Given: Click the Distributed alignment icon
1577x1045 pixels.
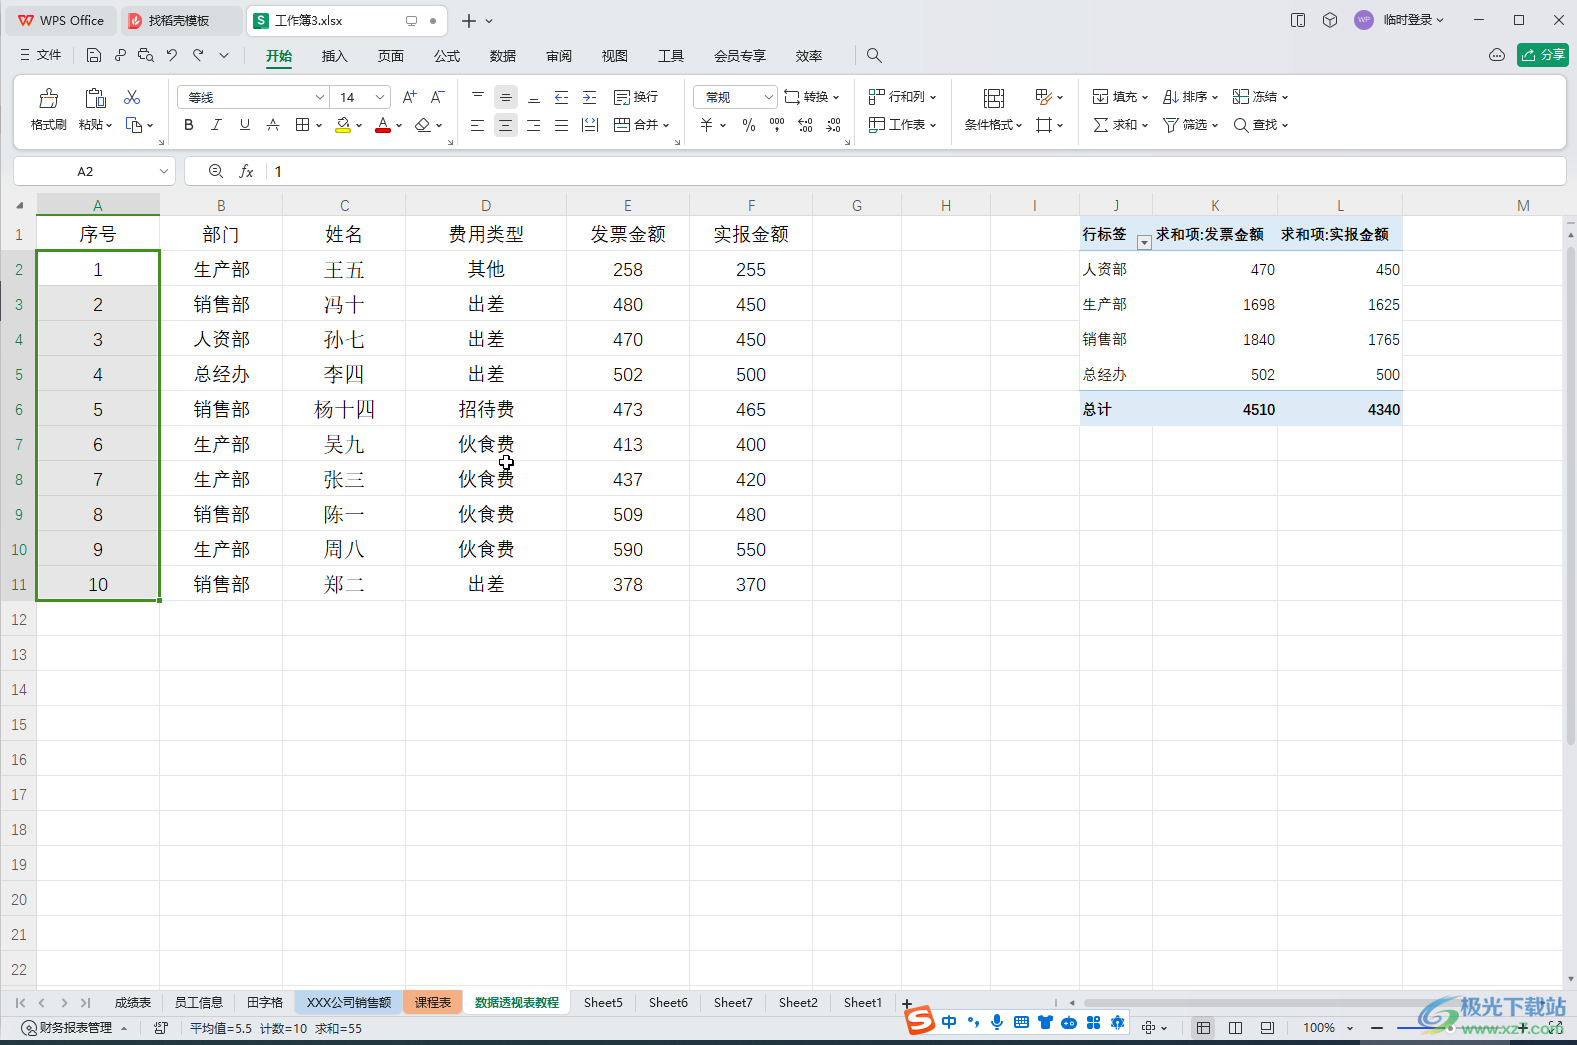Looking at the screenshot, I should point(590,125).
